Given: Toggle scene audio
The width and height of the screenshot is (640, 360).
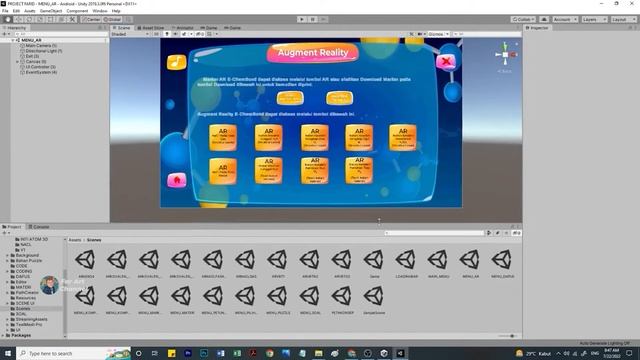Looking at the screenshot, I should (175, 34).
